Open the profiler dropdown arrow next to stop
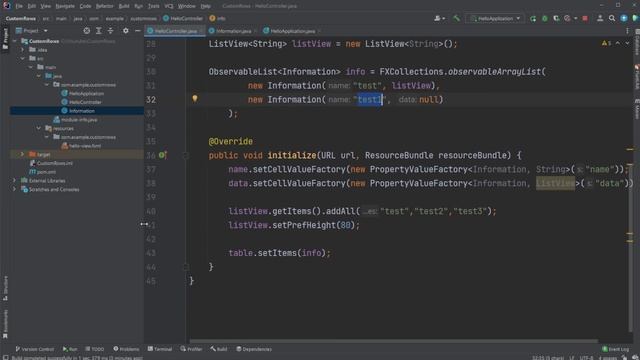Viewport: 640px width, 360px height. (576, 18)
